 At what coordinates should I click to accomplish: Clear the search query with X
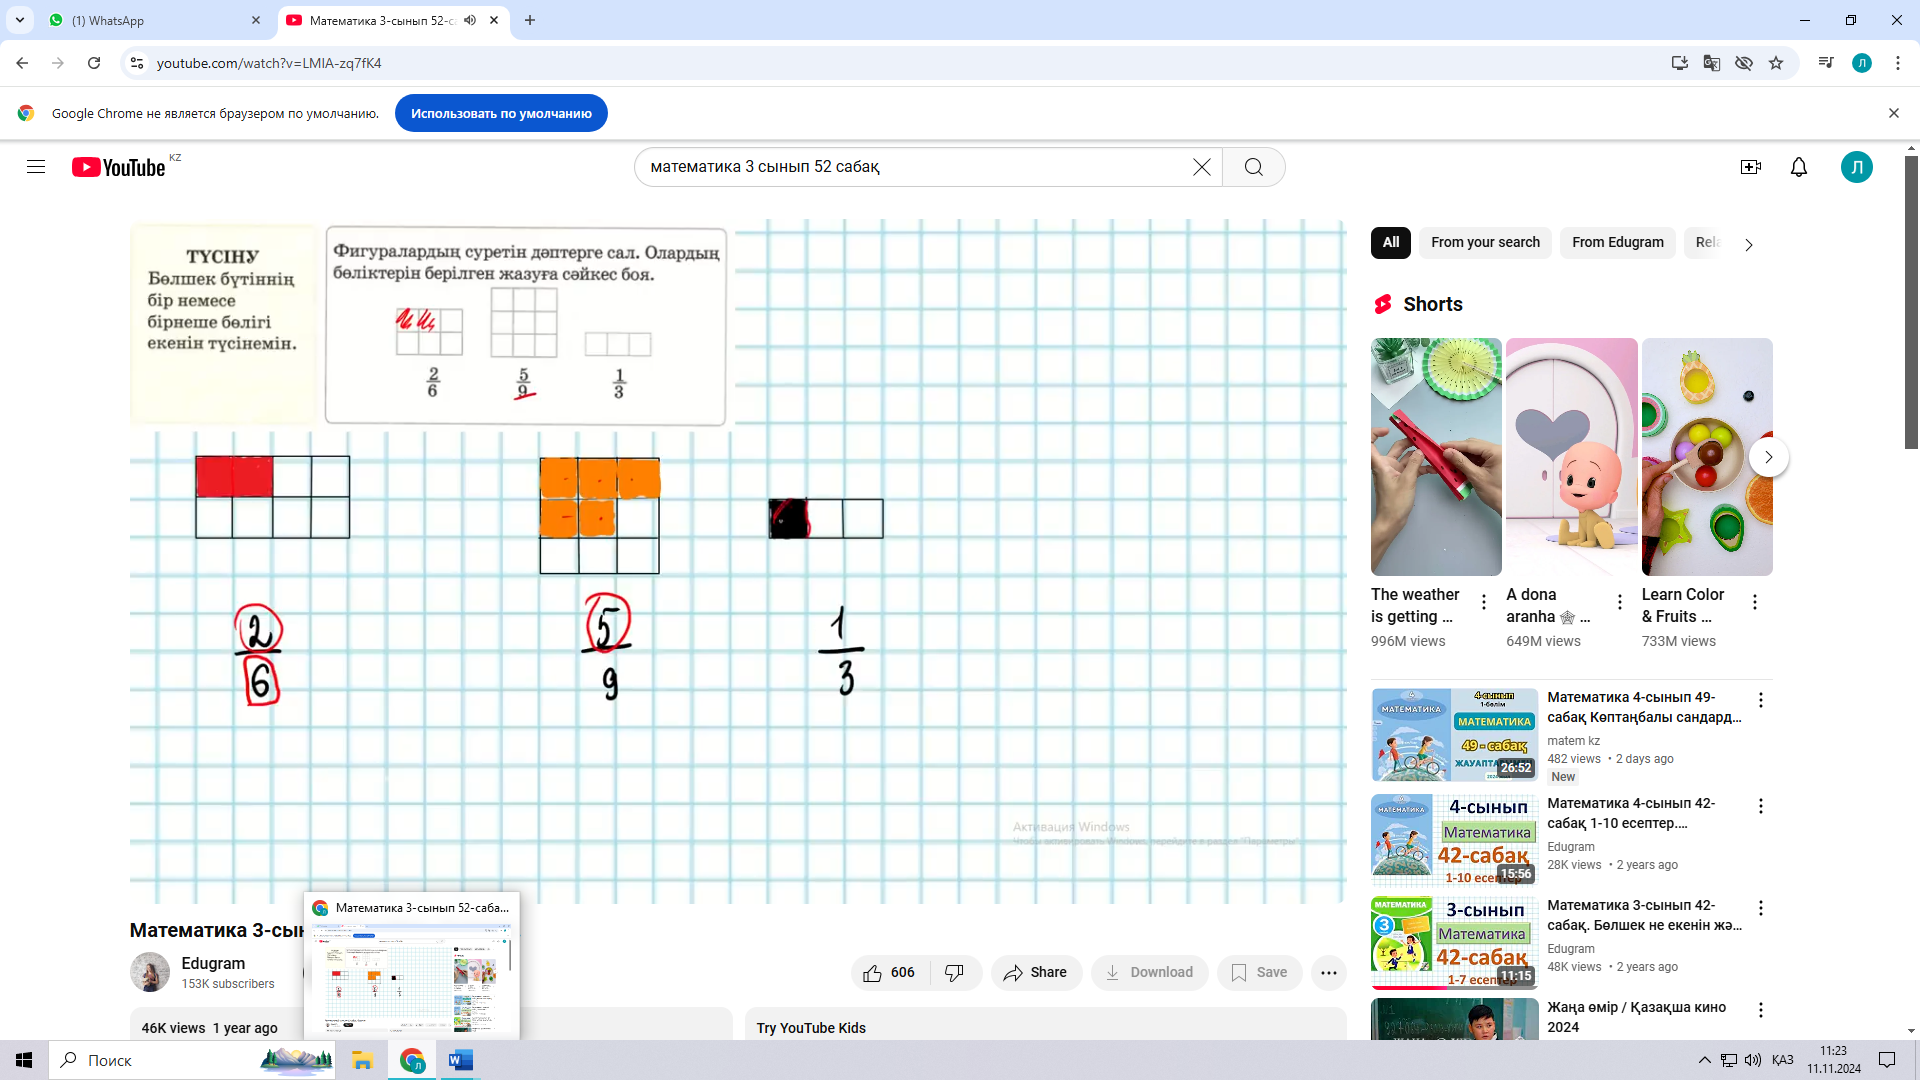coord(1202,167)
